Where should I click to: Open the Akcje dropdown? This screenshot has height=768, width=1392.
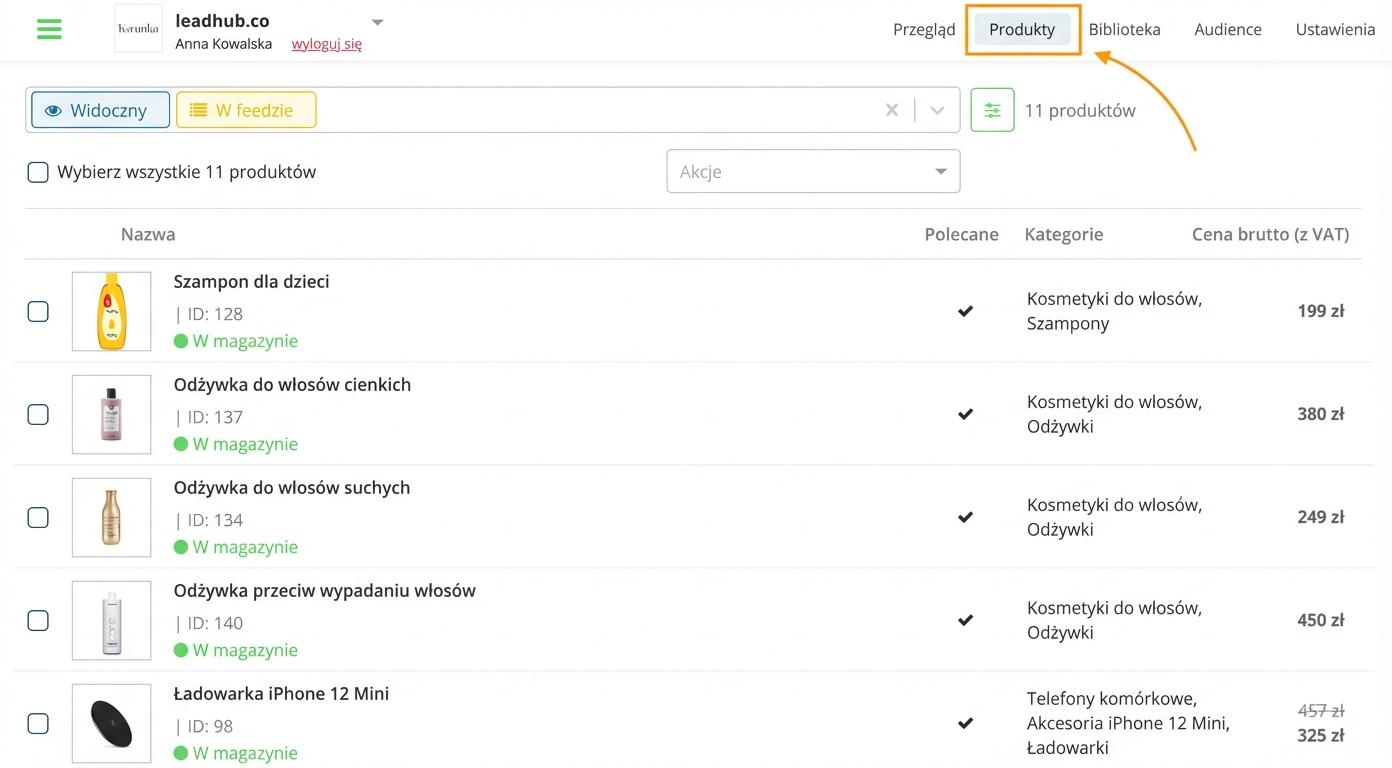[813, 171]
